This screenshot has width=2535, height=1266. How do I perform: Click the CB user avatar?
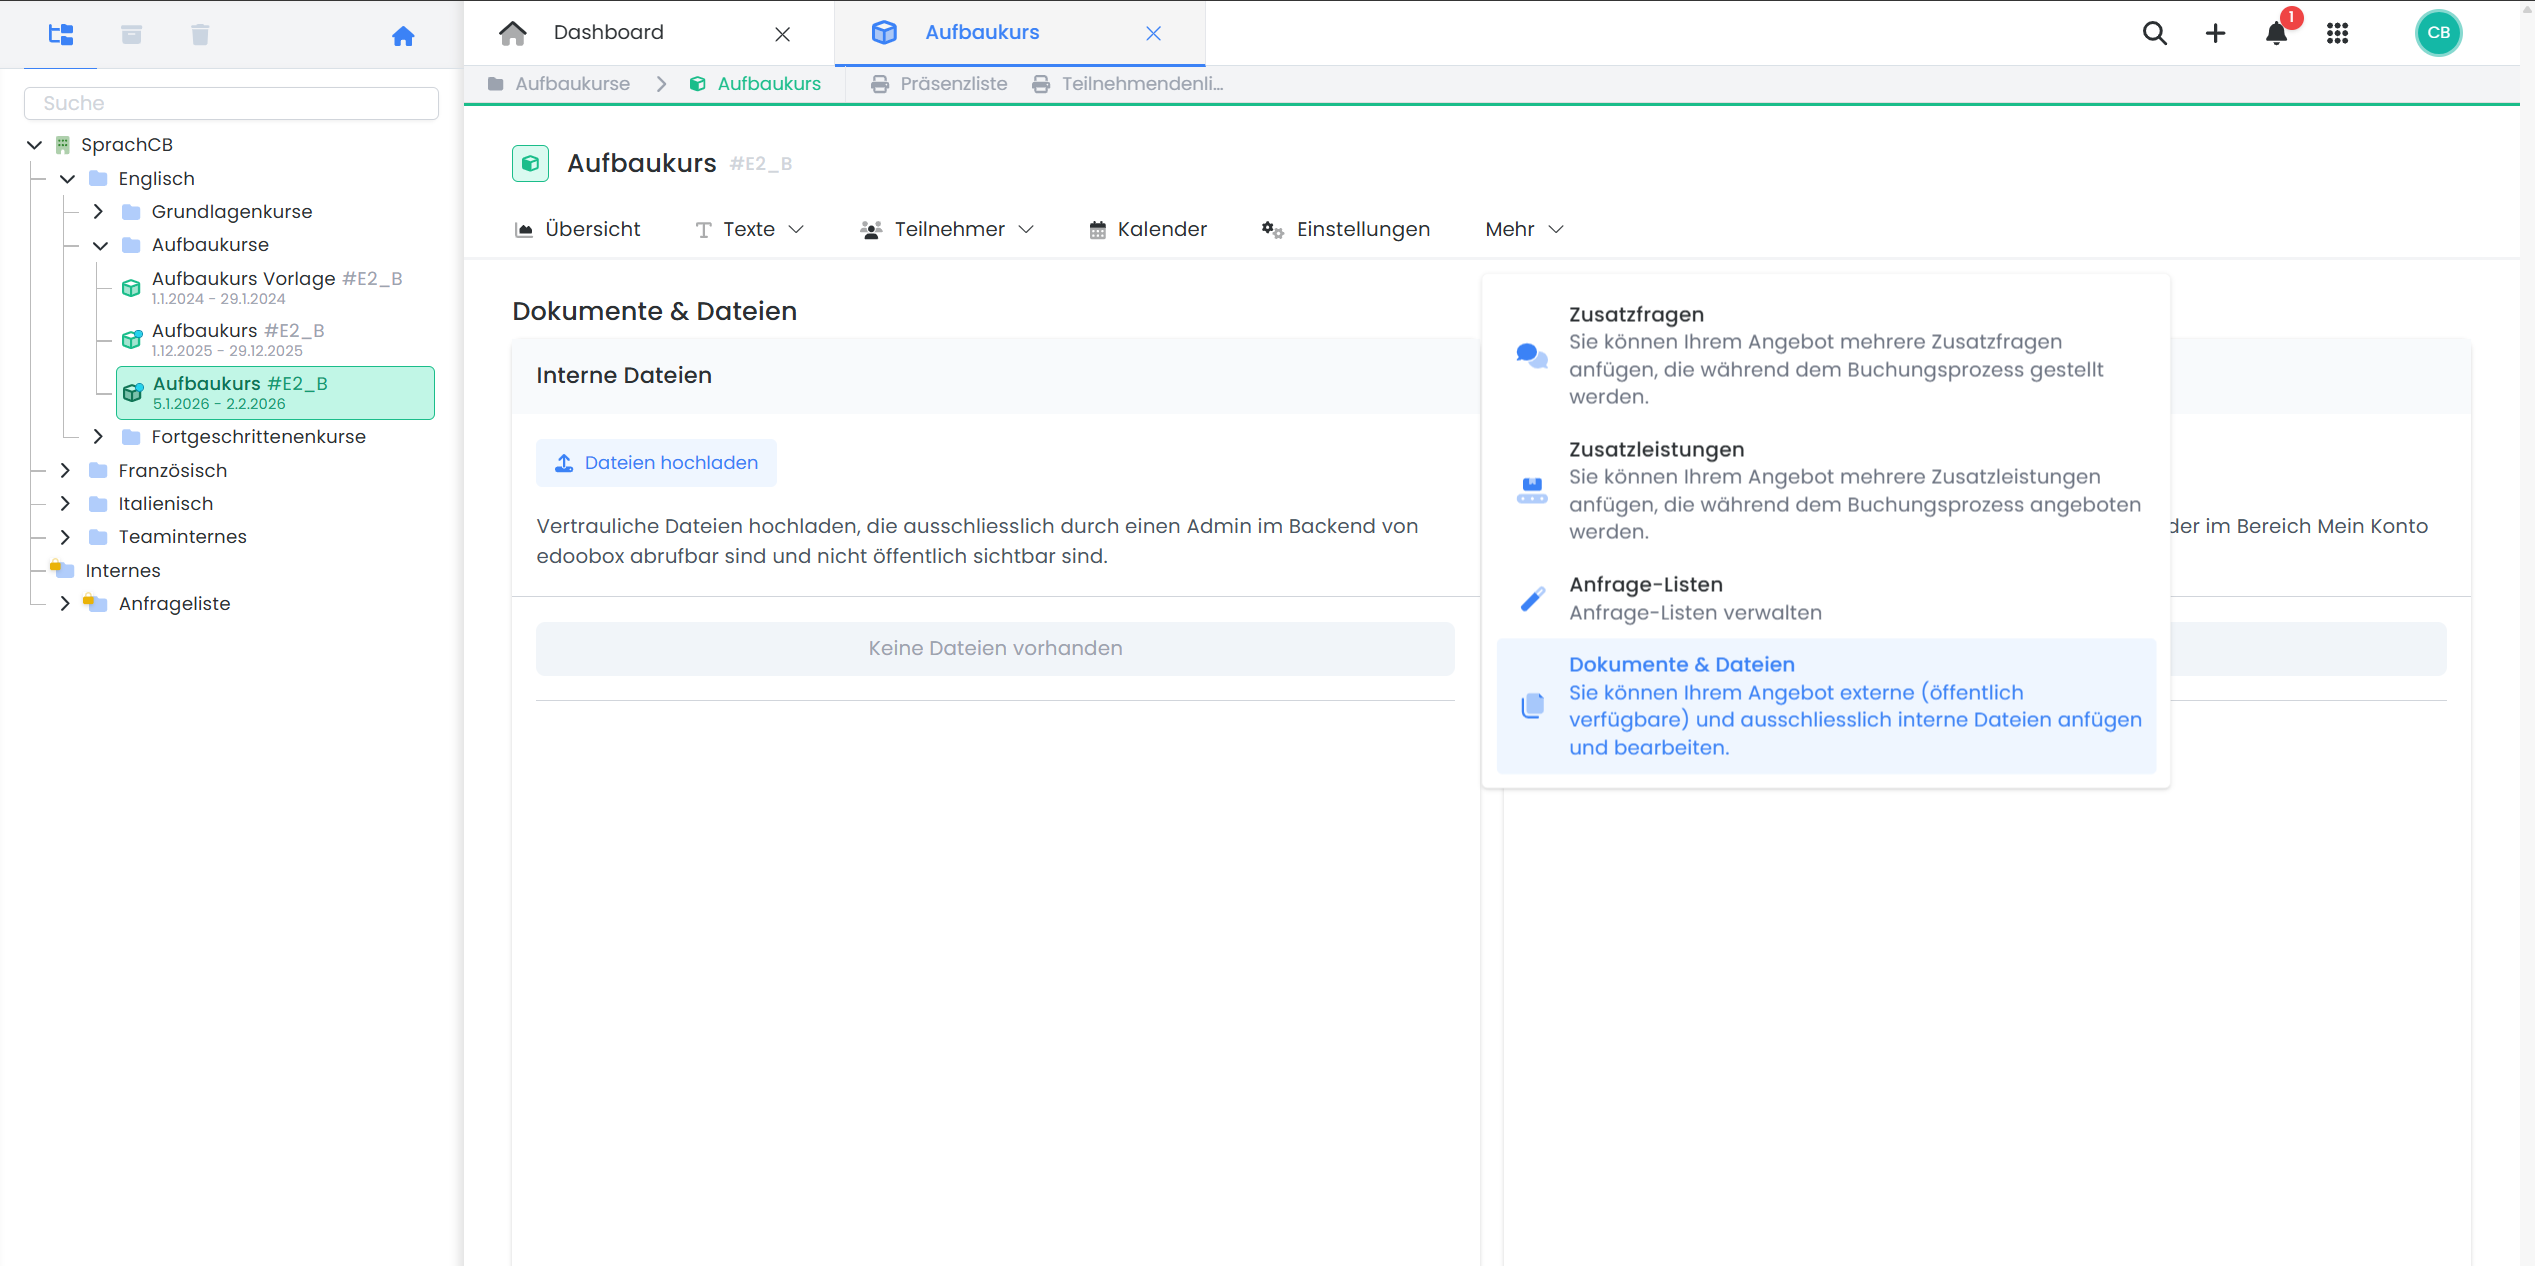pyautogui.click(x=2438, y=33)
